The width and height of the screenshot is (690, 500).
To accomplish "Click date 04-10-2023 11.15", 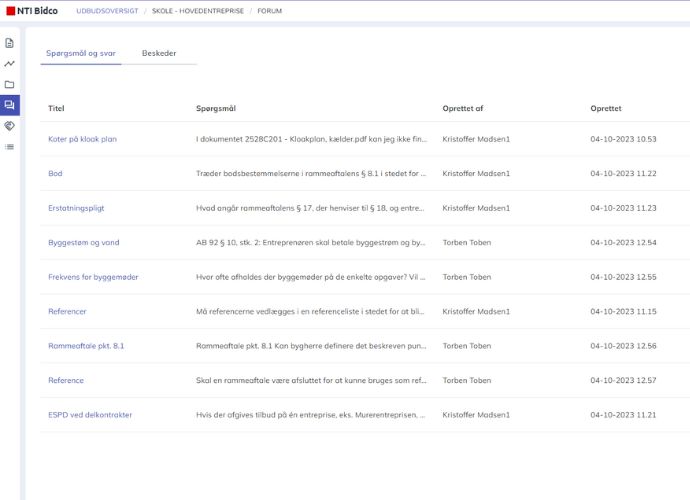I will click(x=623, y=311).
